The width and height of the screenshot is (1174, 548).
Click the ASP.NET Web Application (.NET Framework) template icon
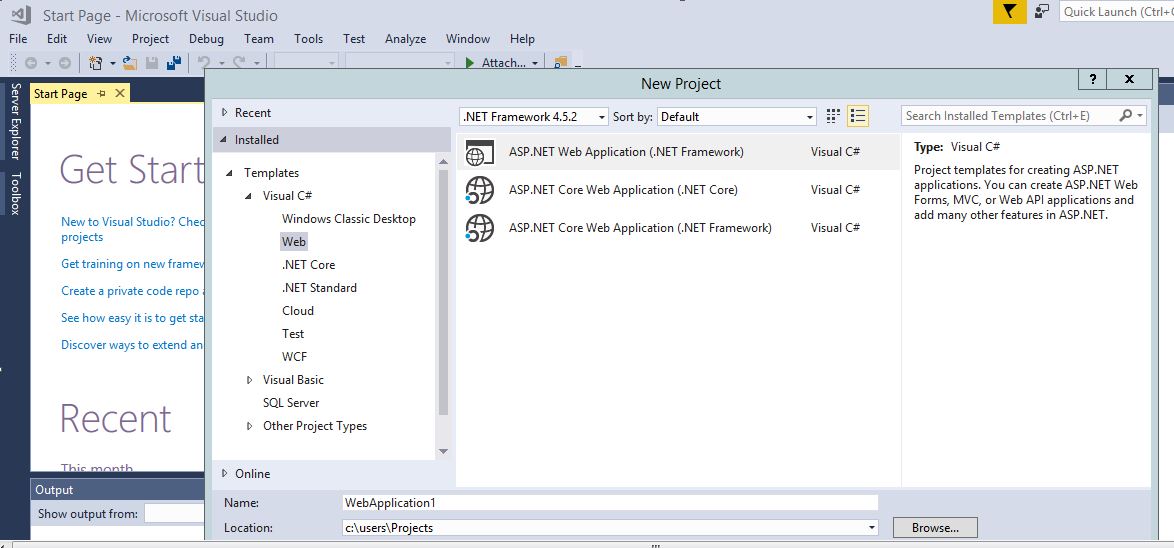pos(479,152)
